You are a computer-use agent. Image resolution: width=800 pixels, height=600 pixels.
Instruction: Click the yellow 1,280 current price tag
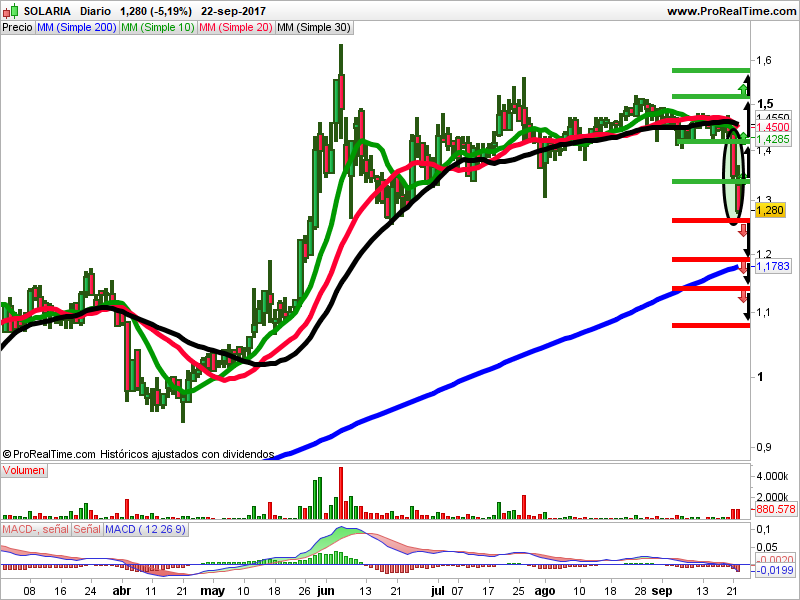point(769,210)
